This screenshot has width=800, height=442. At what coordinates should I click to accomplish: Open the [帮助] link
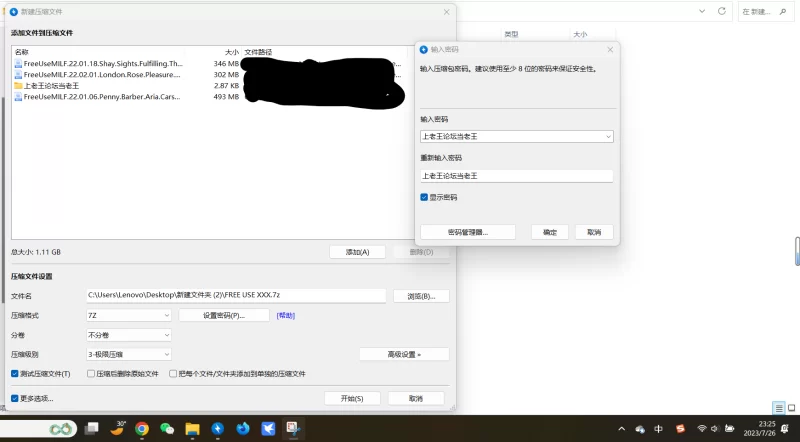pyautogui.click(x=286, y=315)
